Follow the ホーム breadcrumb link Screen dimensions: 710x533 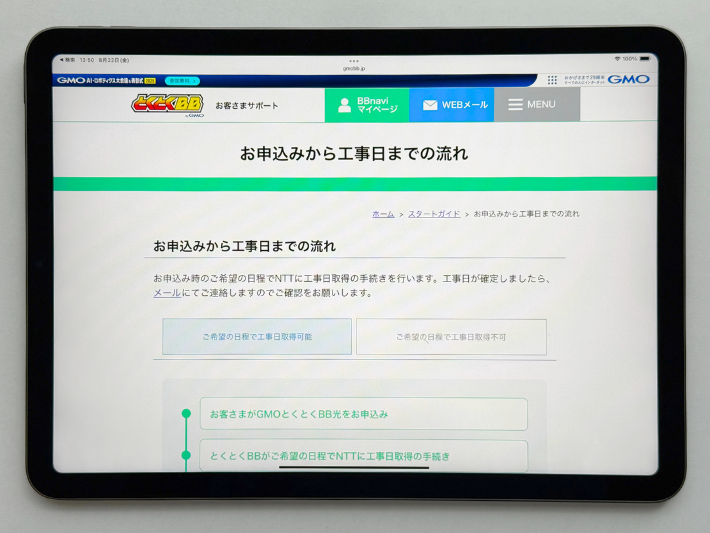coord(383,214)
